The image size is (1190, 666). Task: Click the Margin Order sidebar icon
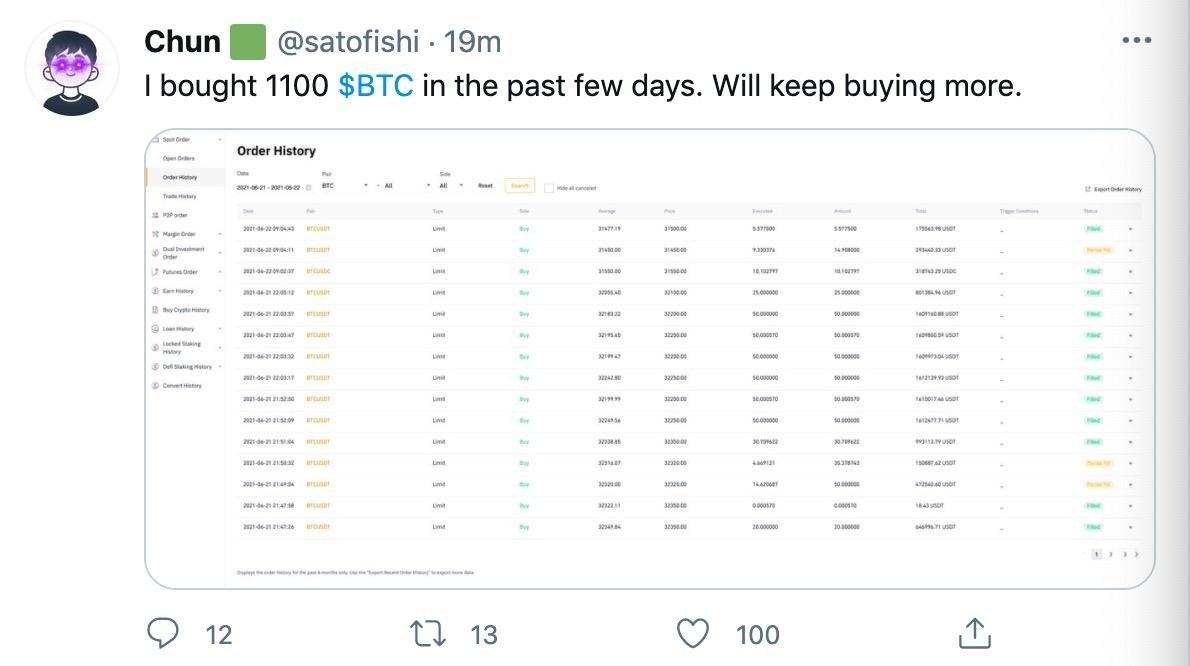pos(155,233)
